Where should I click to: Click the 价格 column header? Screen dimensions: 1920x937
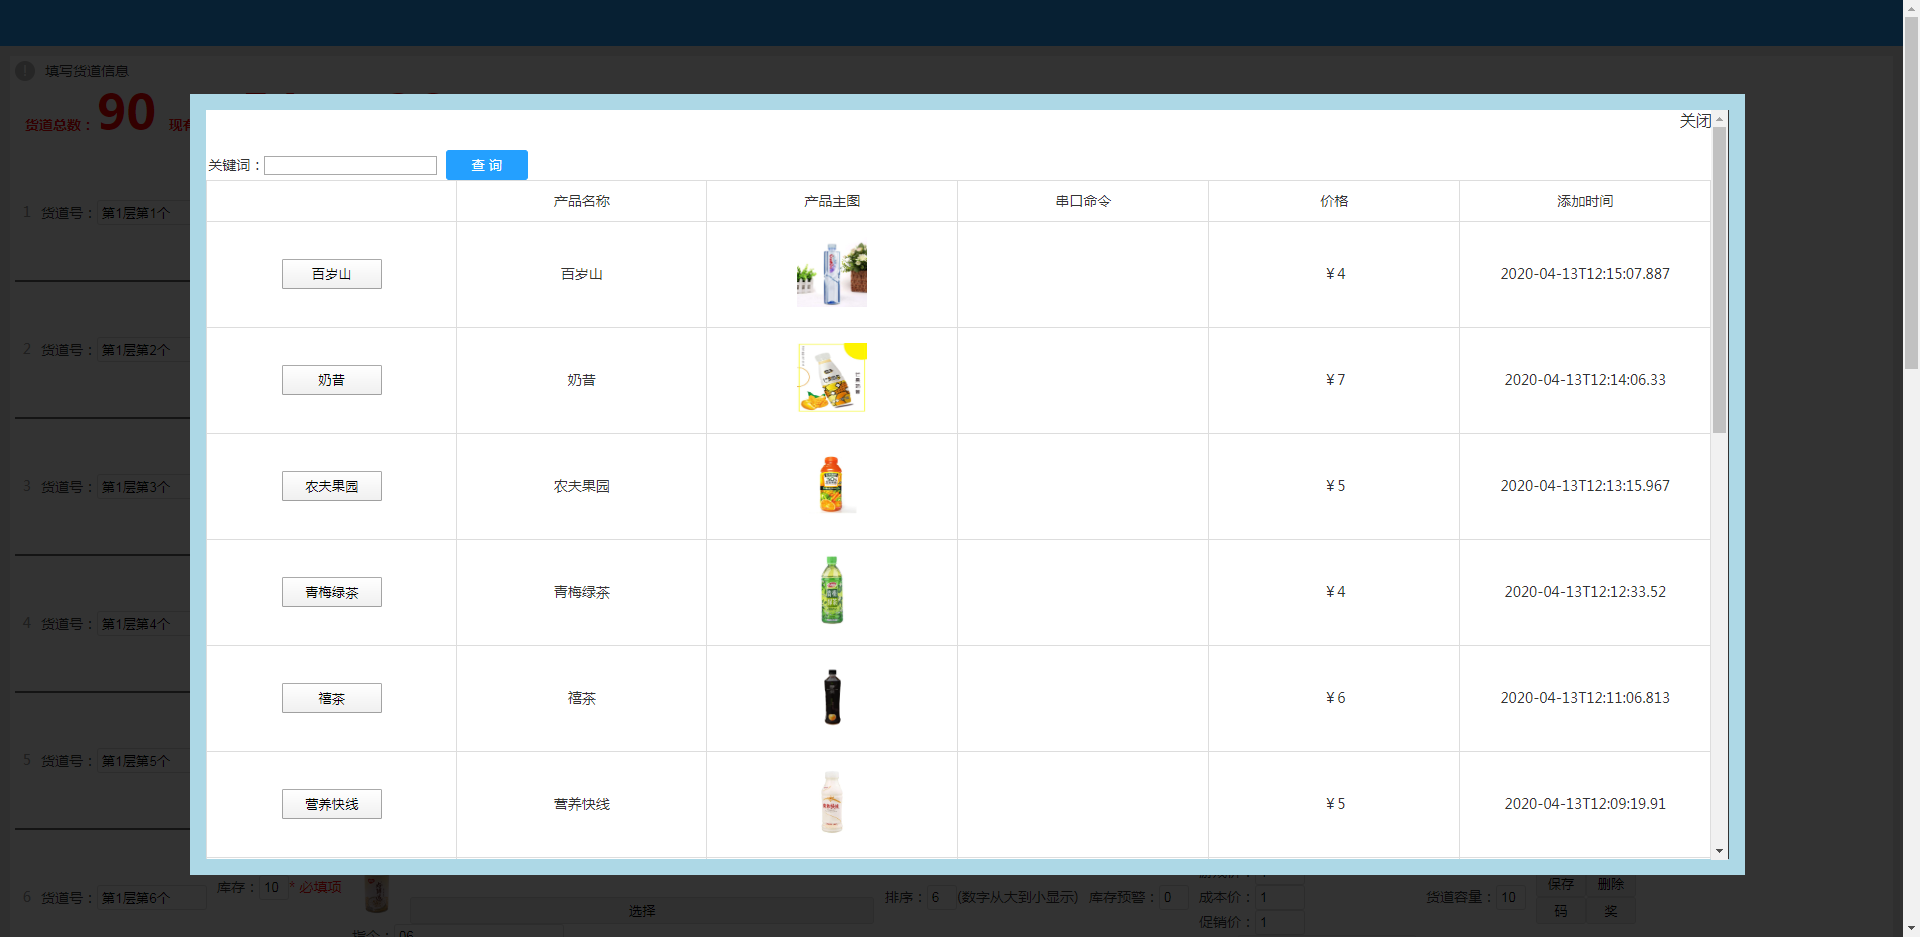coord(1333,201)
